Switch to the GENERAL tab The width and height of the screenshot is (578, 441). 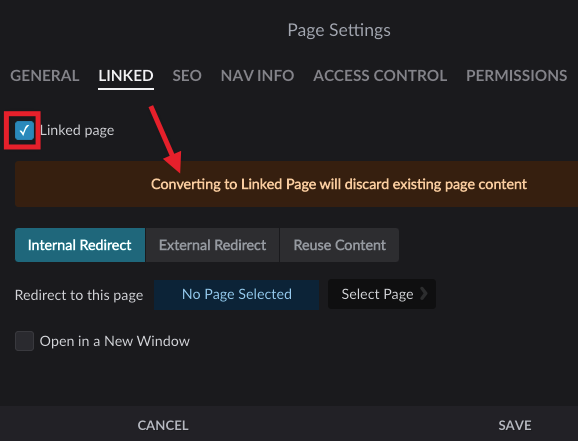click(45, 76)
